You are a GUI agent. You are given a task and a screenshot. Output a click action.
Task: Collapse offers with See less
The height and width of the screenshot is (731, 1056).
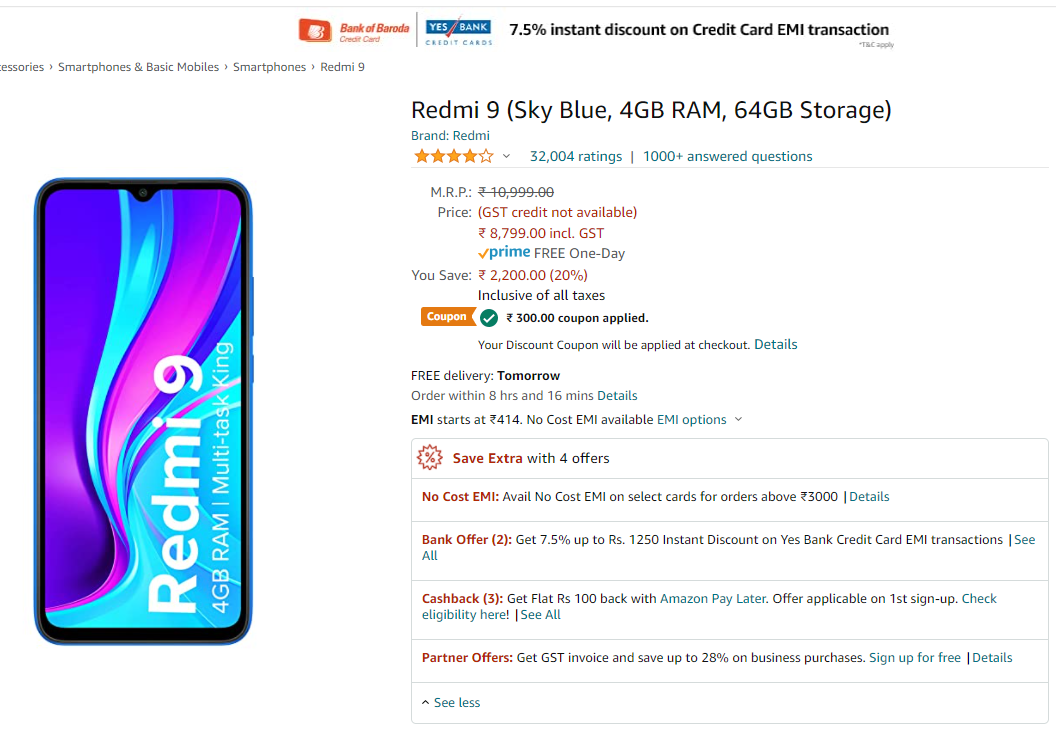[x=451, y=703]
